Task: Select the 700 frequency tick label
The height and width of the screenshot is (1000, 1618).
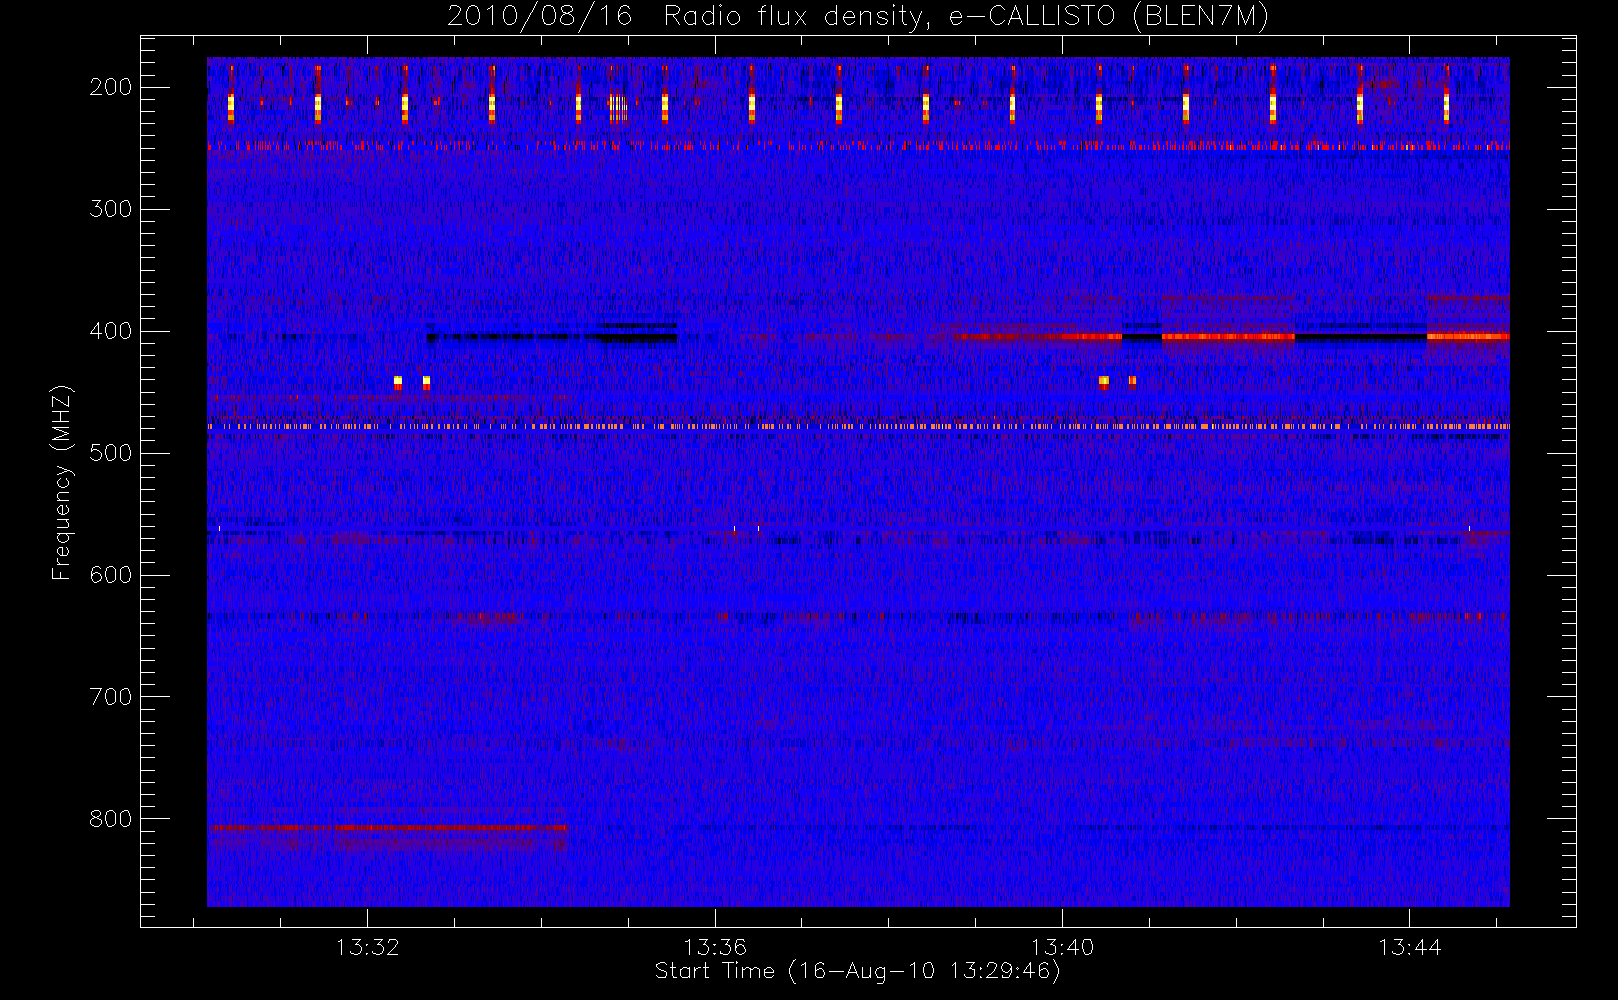Action: [111, 697]
